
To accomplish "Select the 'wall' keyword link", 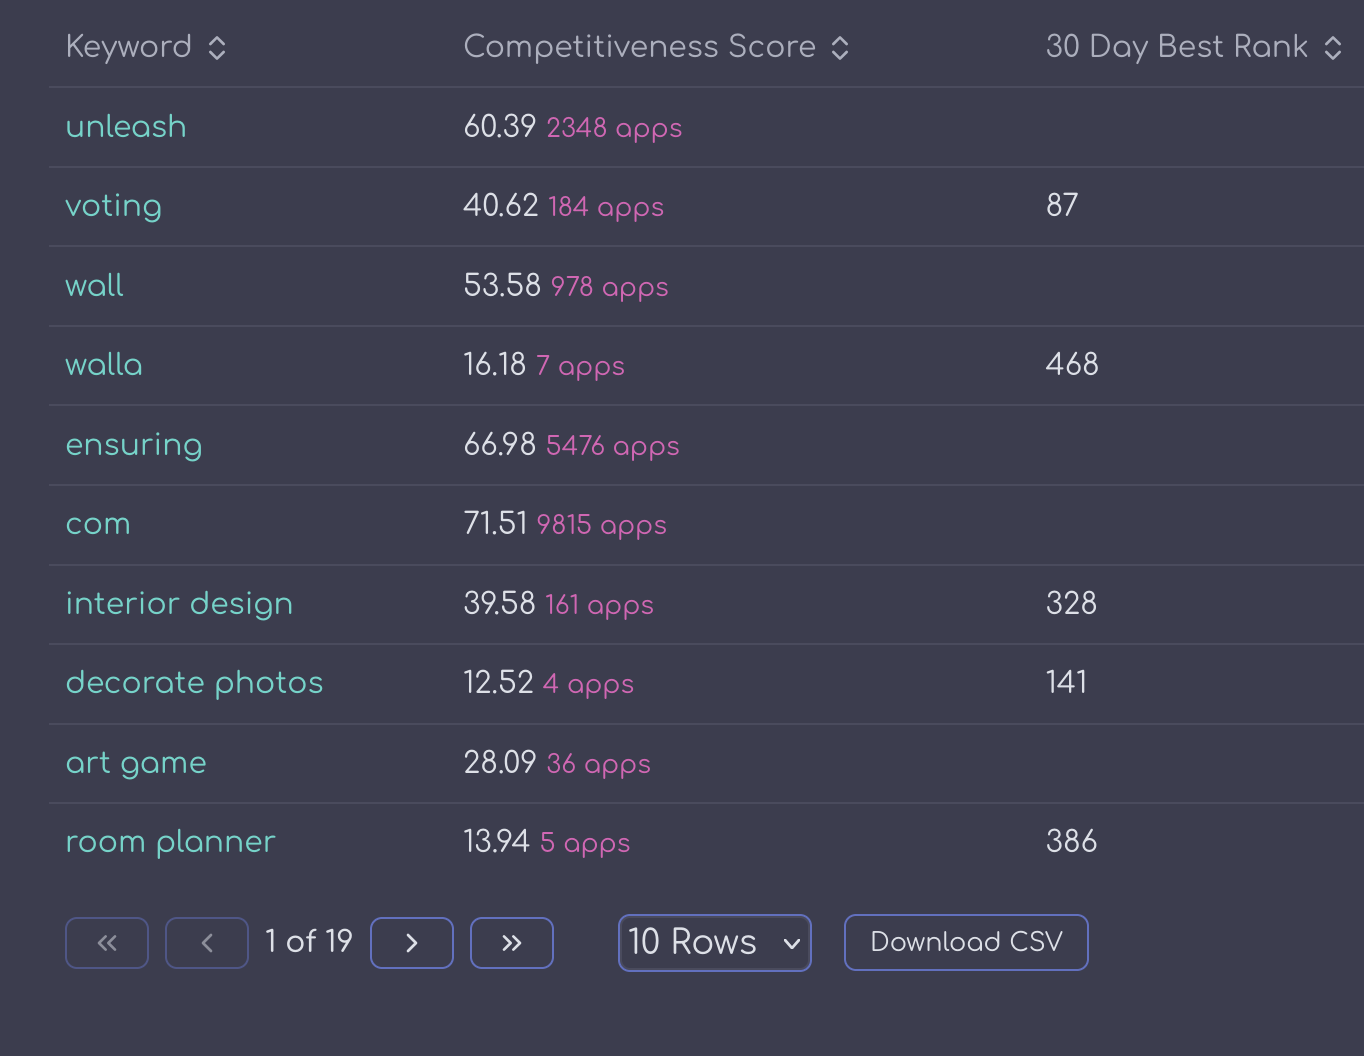I will click(x=95, y=286).
